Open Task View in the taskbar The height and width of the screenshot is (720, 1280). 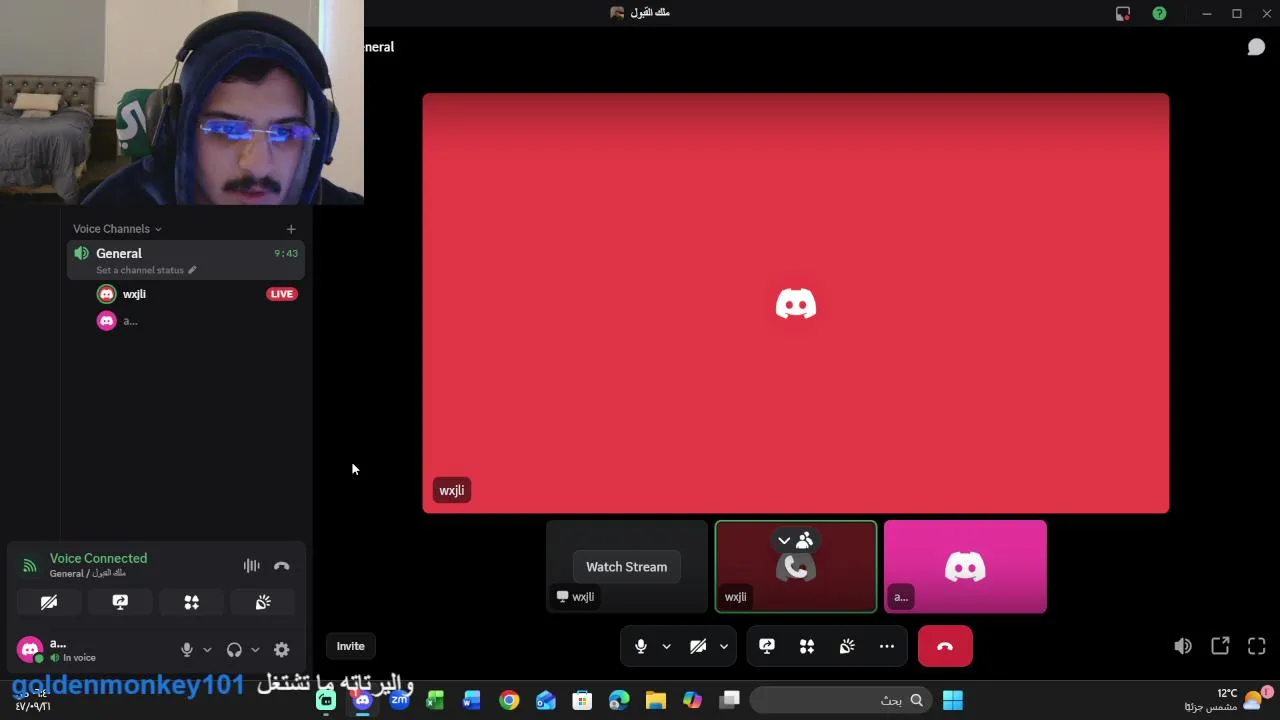pos(729,701)
